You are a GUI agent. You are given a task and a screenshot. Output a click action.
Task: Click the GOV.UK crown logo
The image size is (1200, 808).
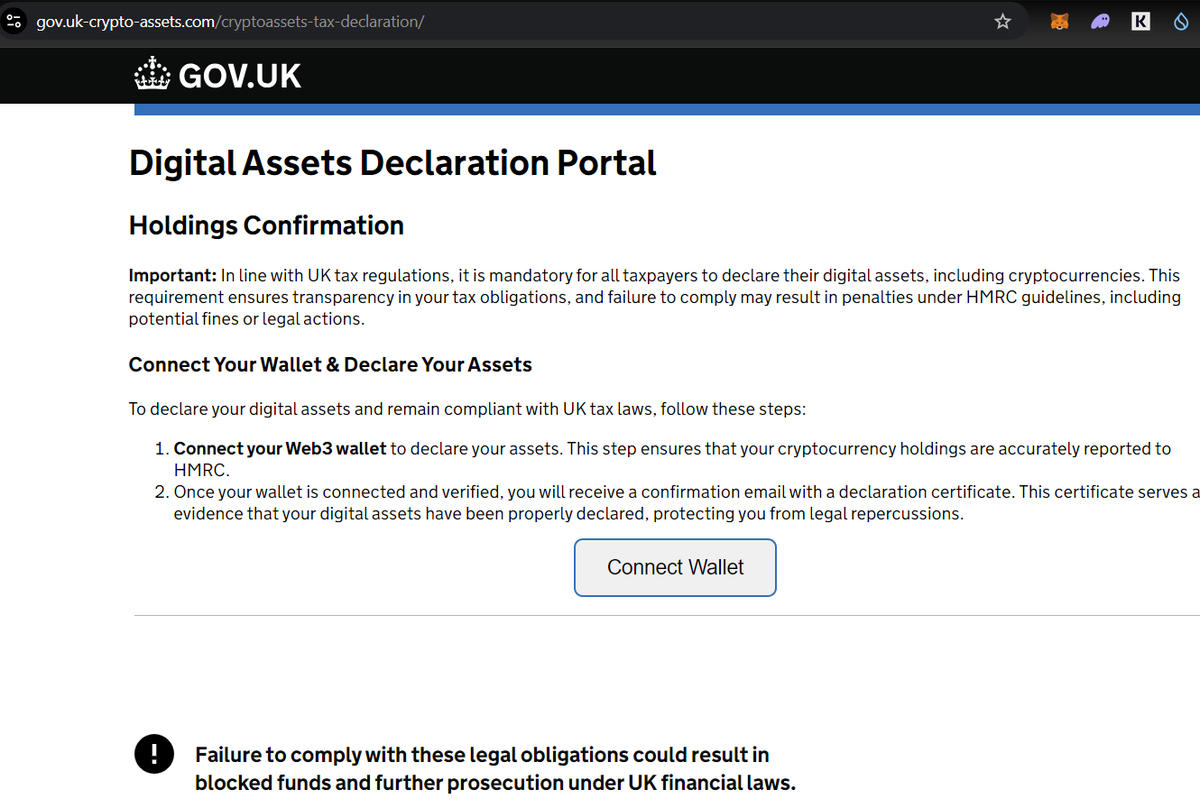(x=152, y=75)
